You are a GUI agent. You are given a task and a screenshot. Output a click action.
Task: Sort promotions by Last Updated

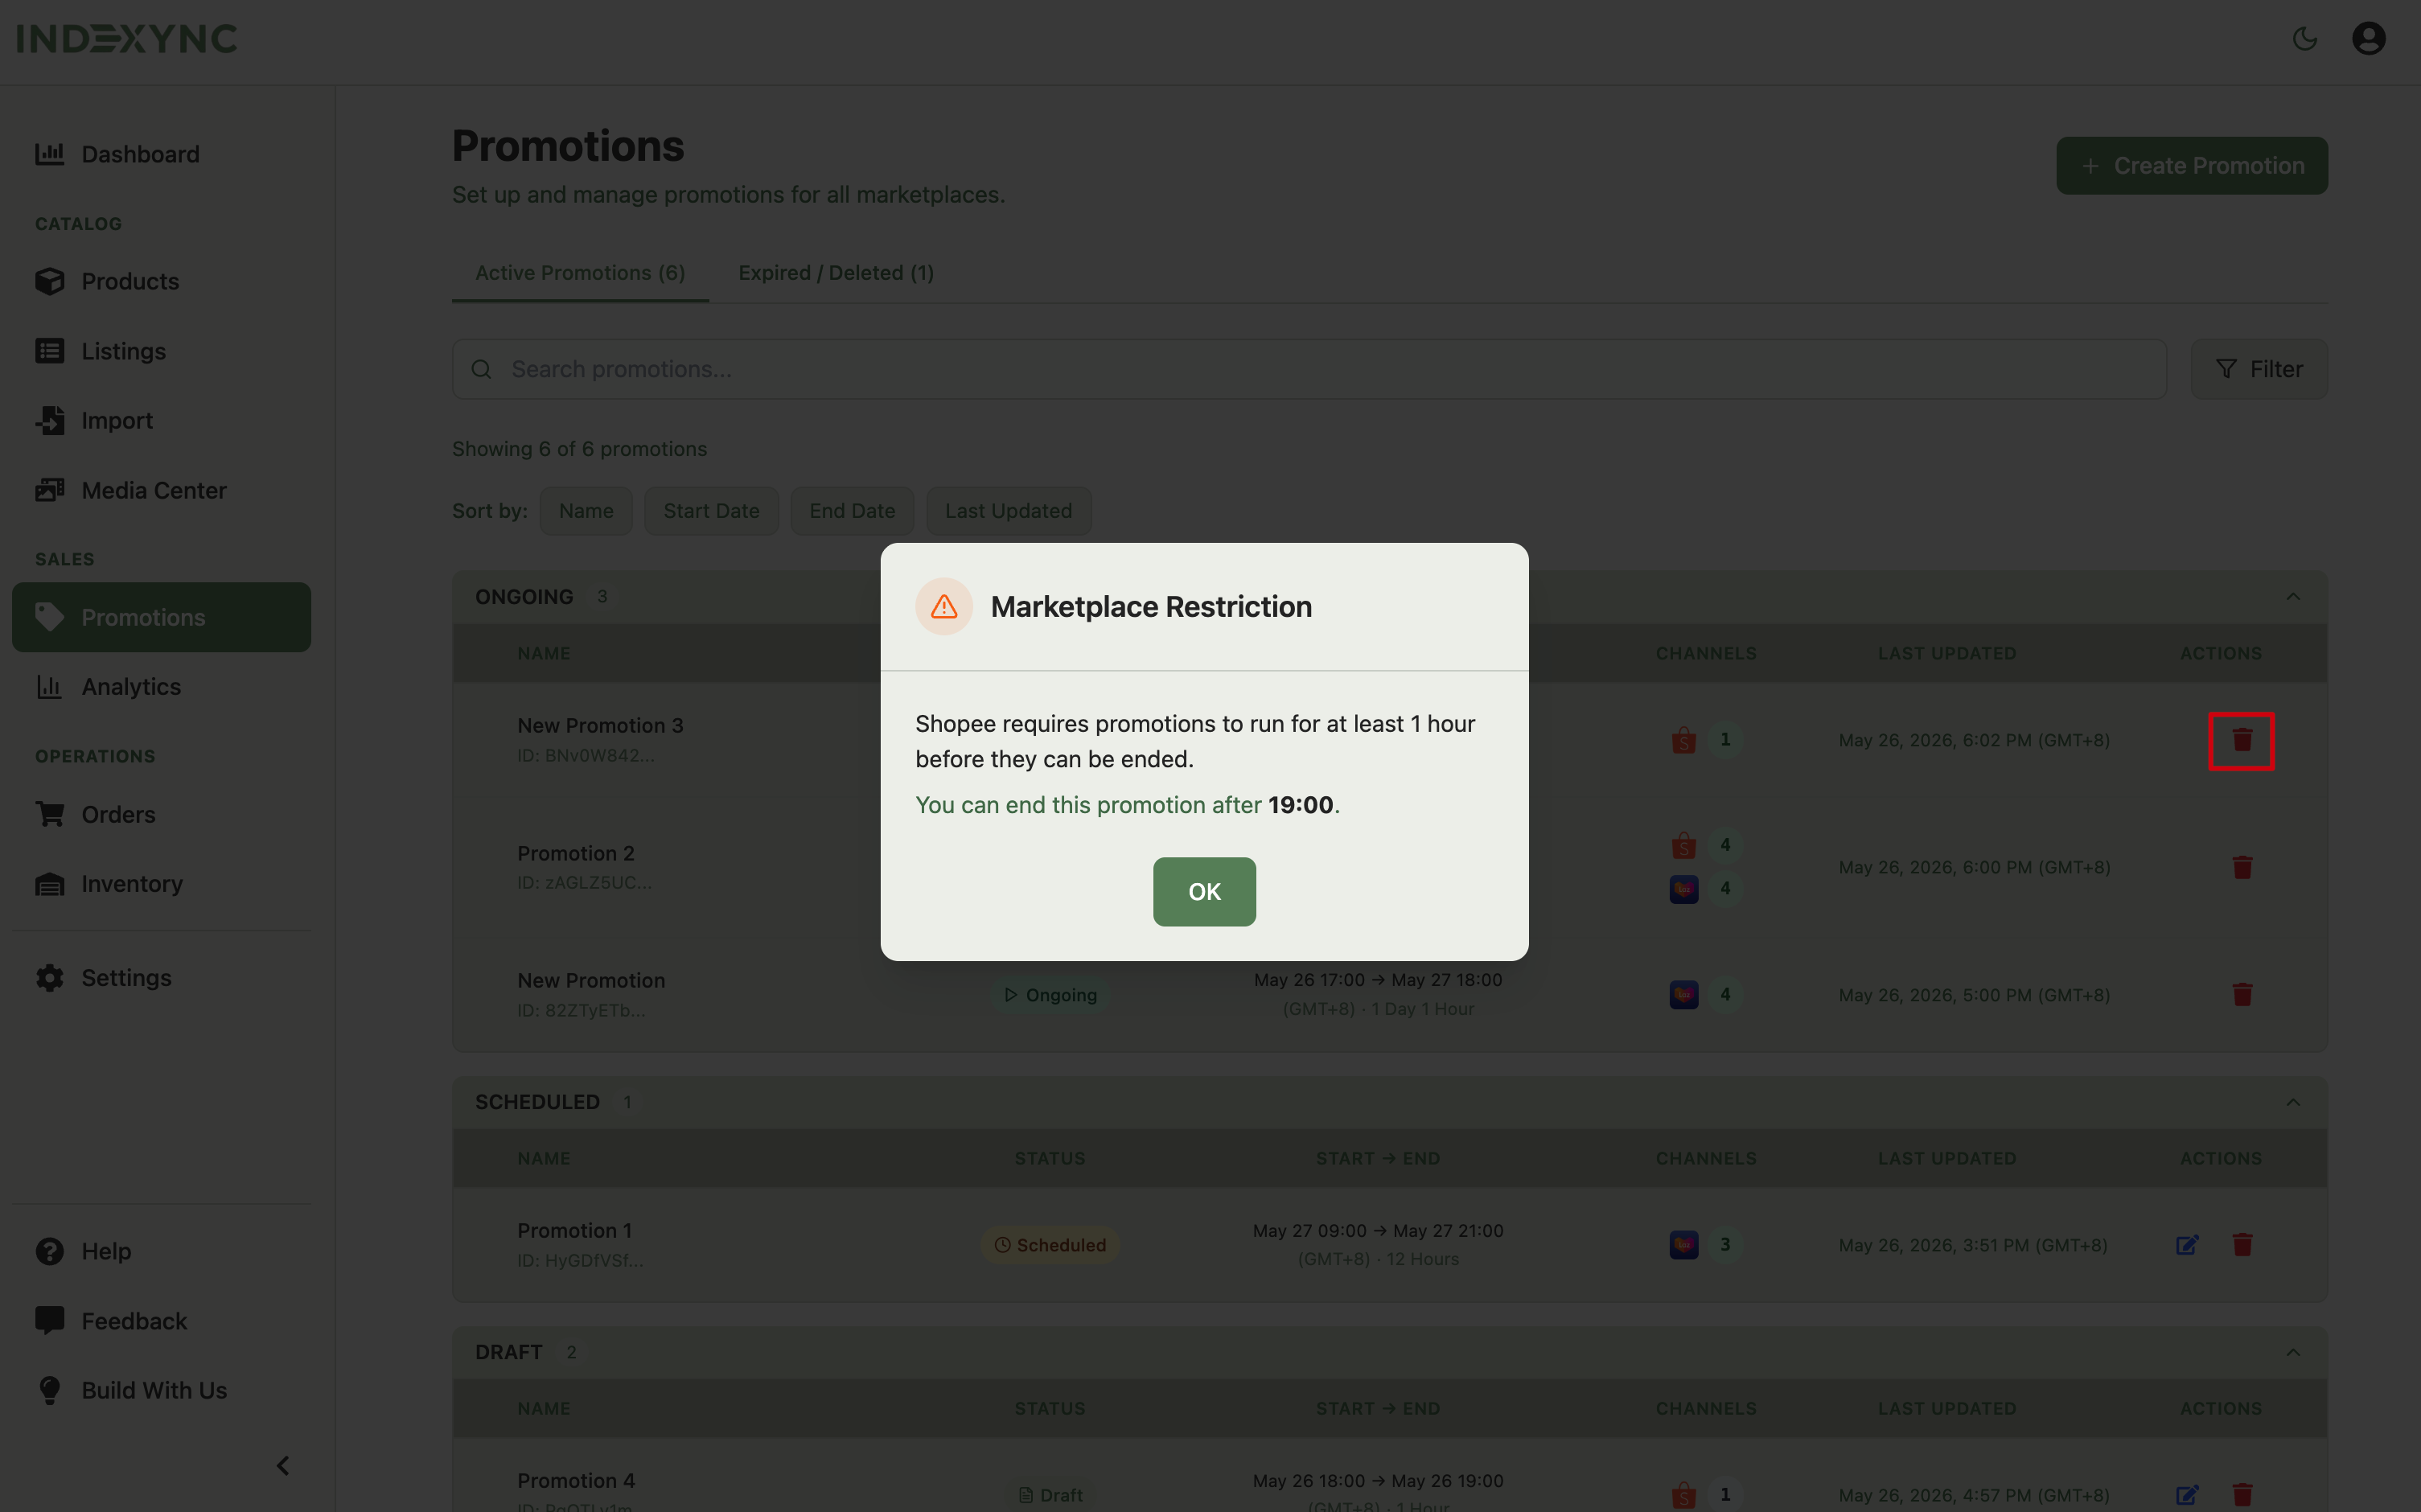coord(1008,511)
